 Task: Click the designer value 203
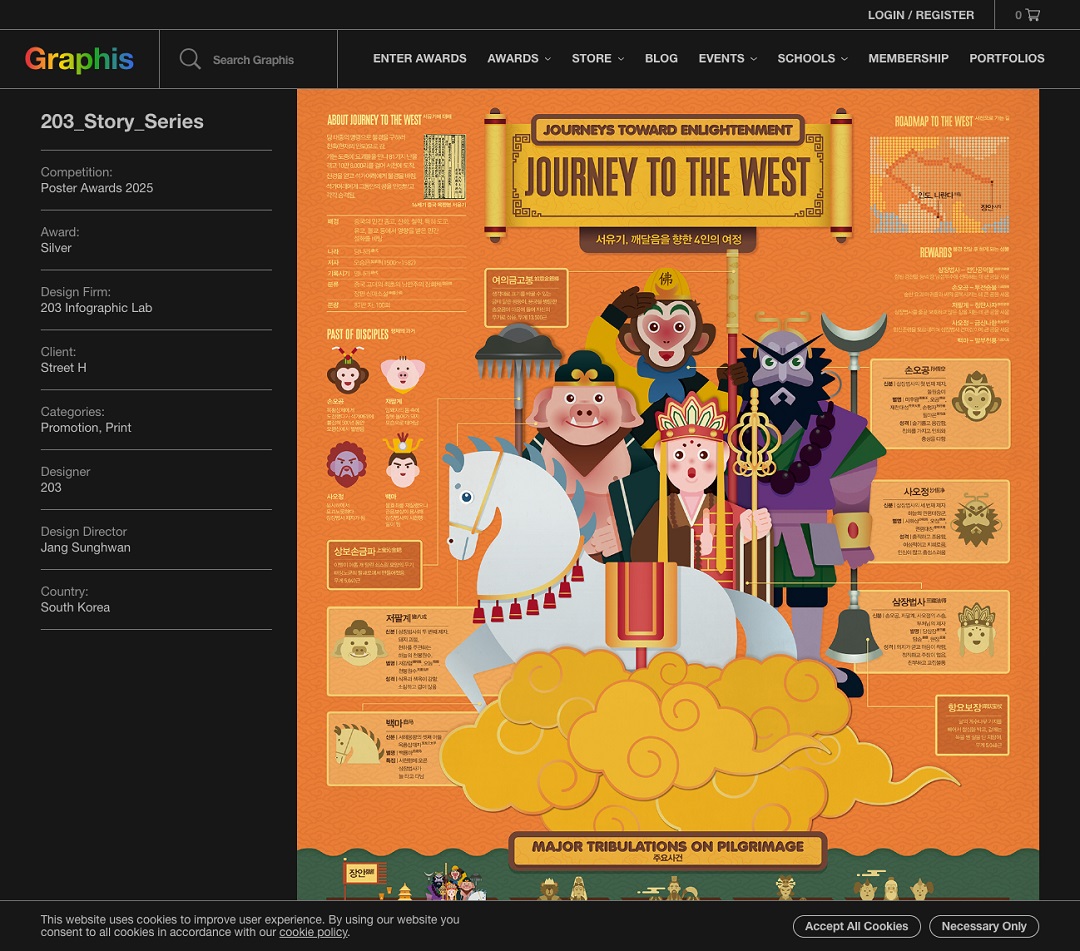click(x=51, y=488)
